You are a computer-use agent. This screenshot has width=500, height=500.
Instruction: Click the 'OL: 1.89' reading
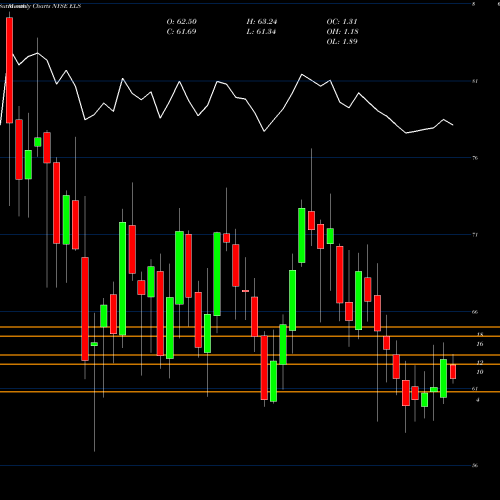point(342,42)
